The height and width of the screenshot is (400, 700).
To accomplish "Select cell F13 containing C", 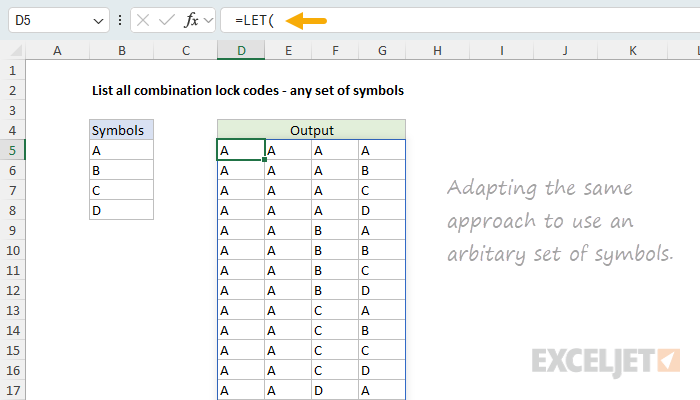I will pyautogui.click(x=335, y=310).
